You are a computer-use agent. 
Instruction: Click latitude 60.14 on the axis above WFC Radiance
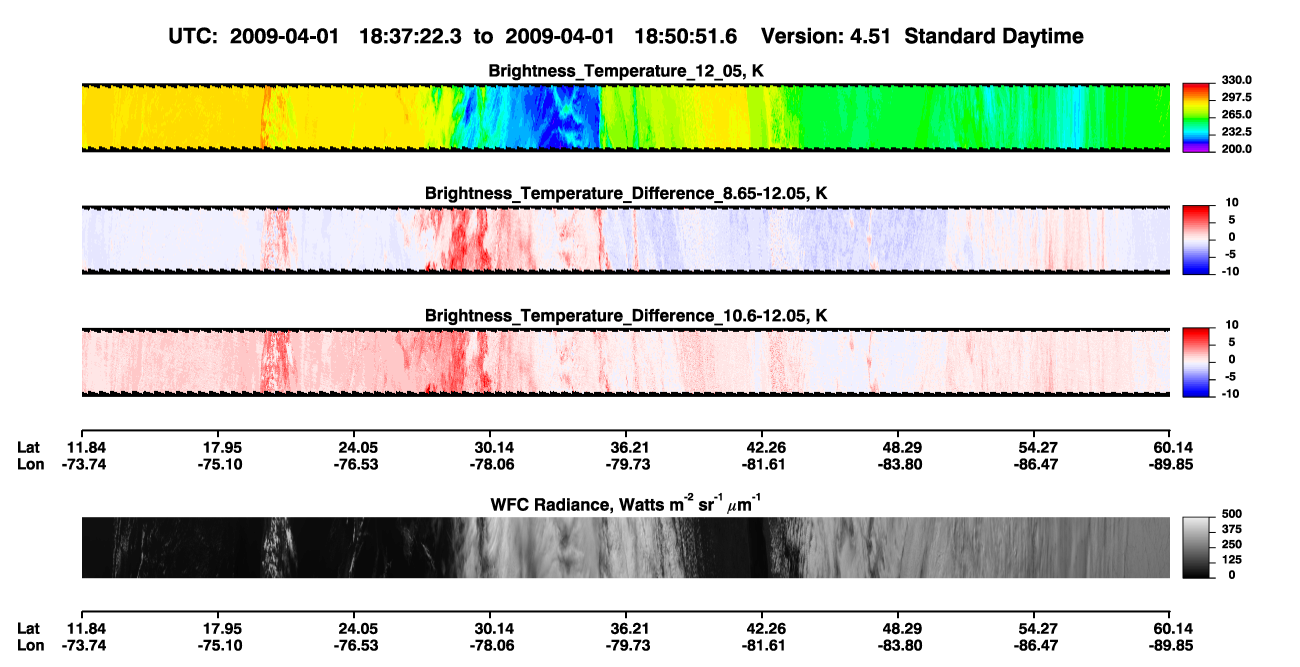click(1169, 447)
